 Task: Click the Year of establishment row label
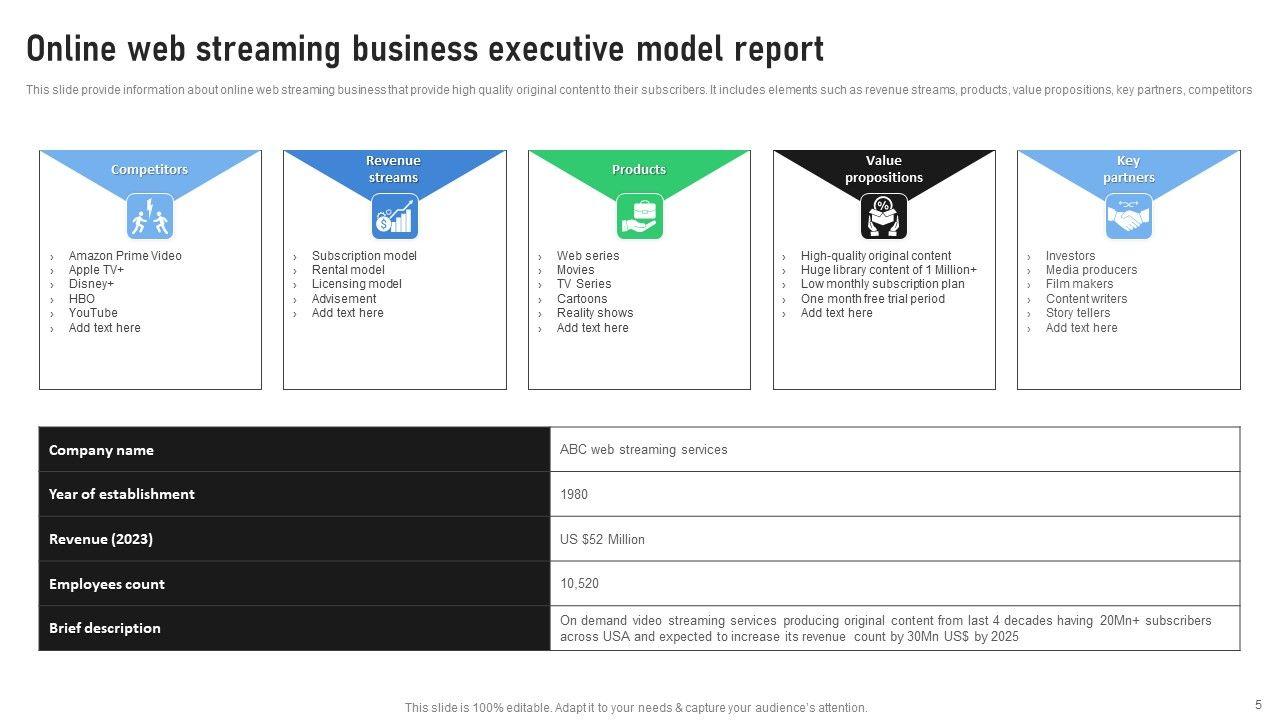point(122,494)
